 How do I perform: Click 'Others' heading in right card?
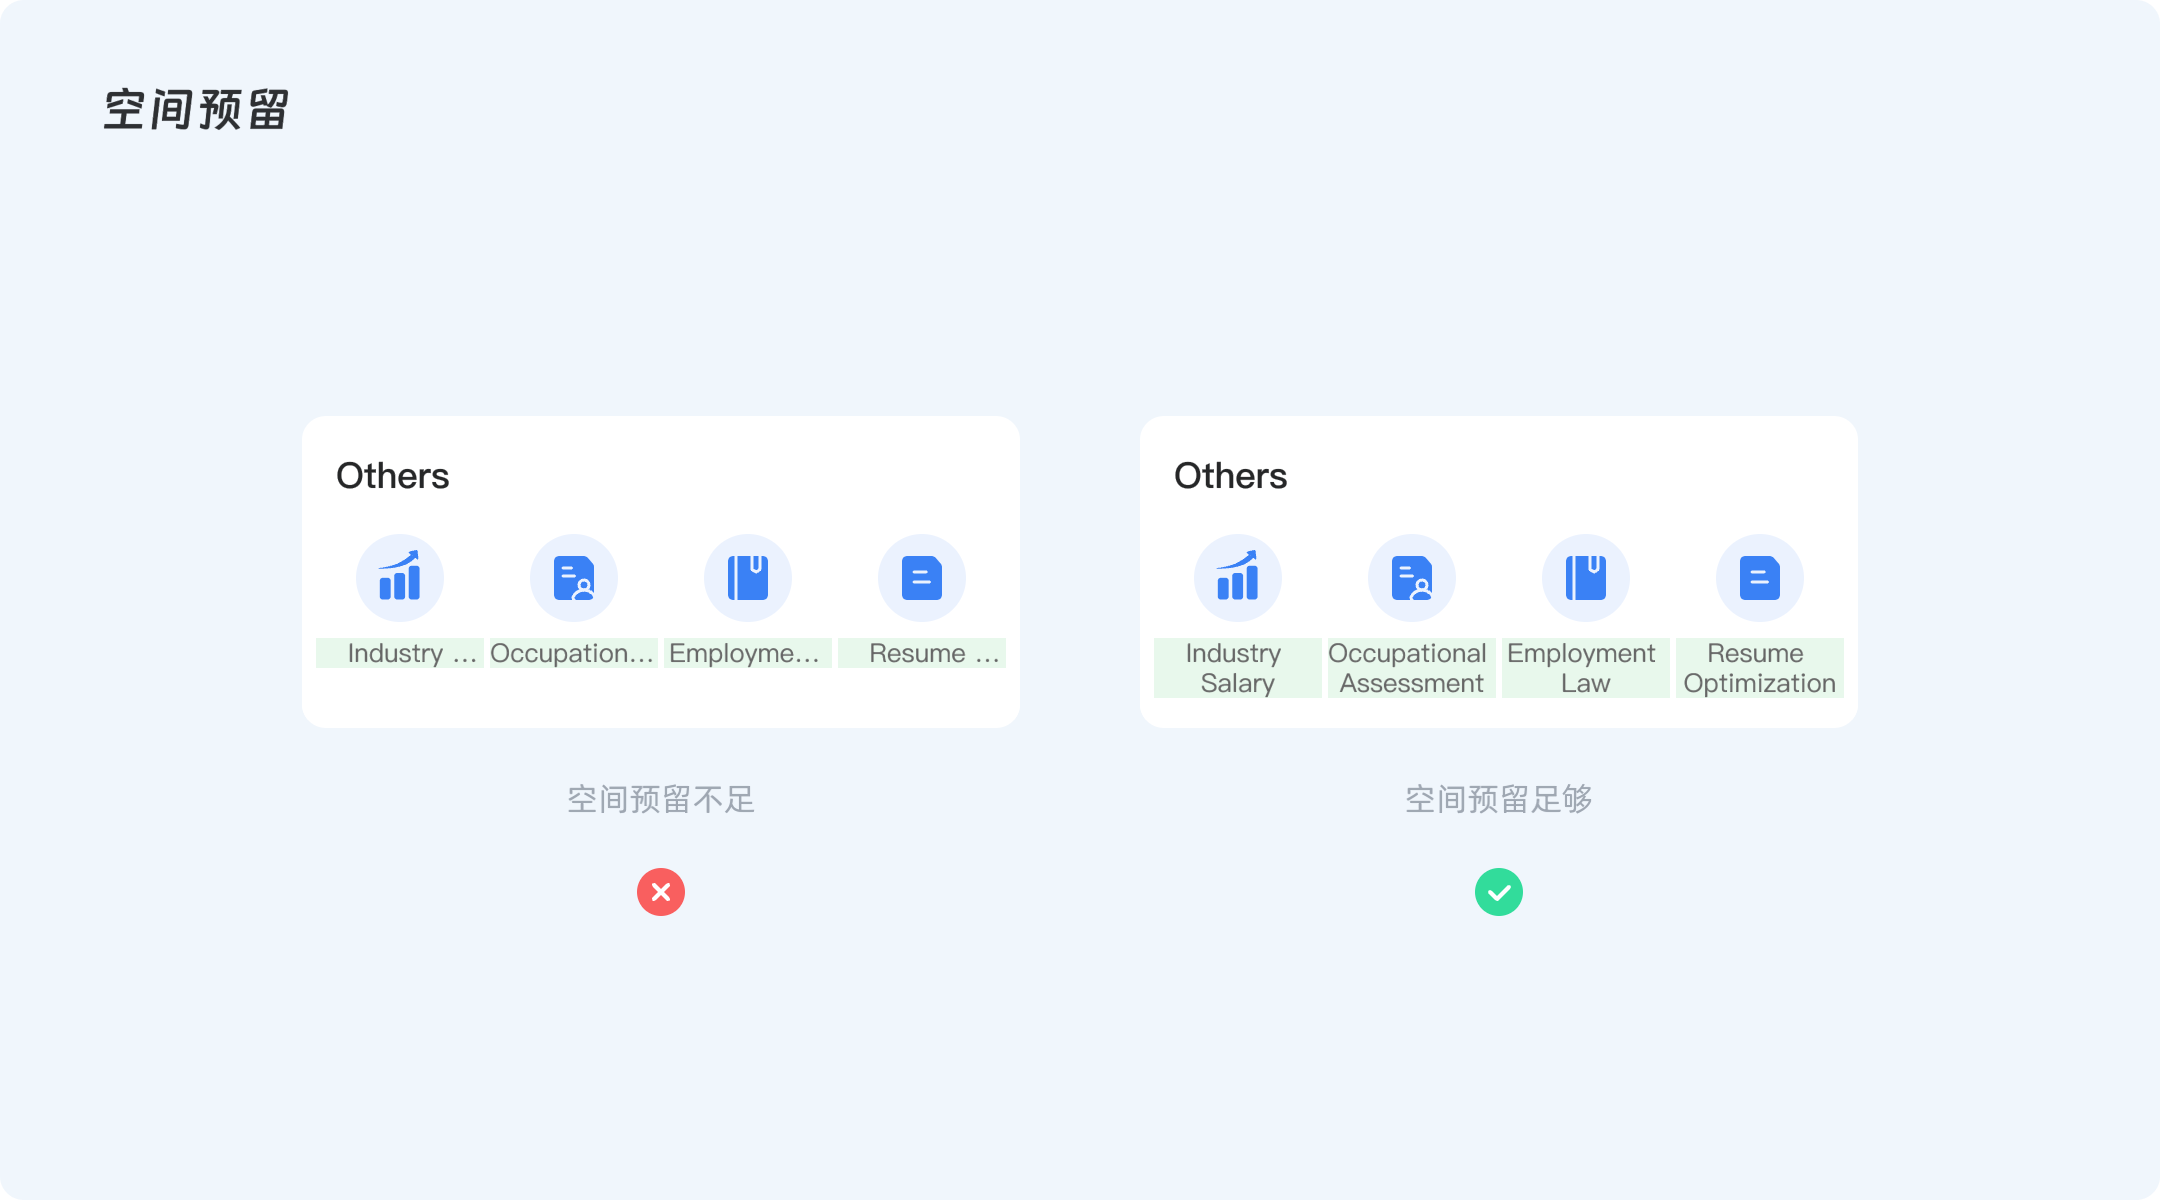(1231, 476)
